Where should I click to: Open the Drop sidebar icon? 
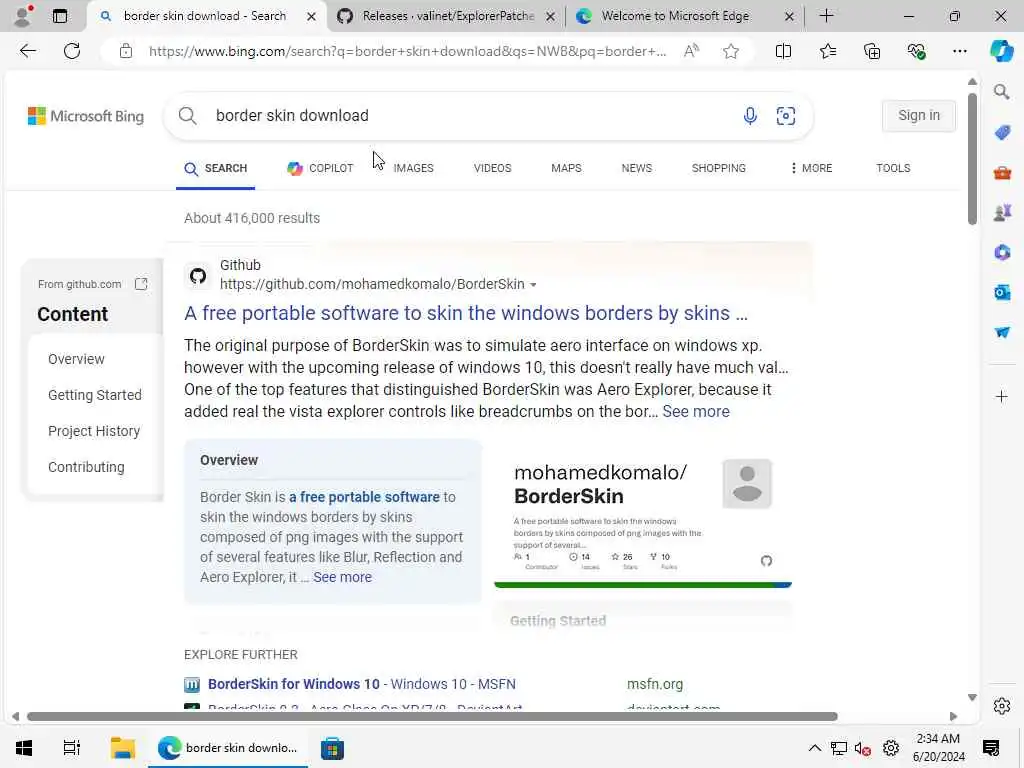point(1002,332)
